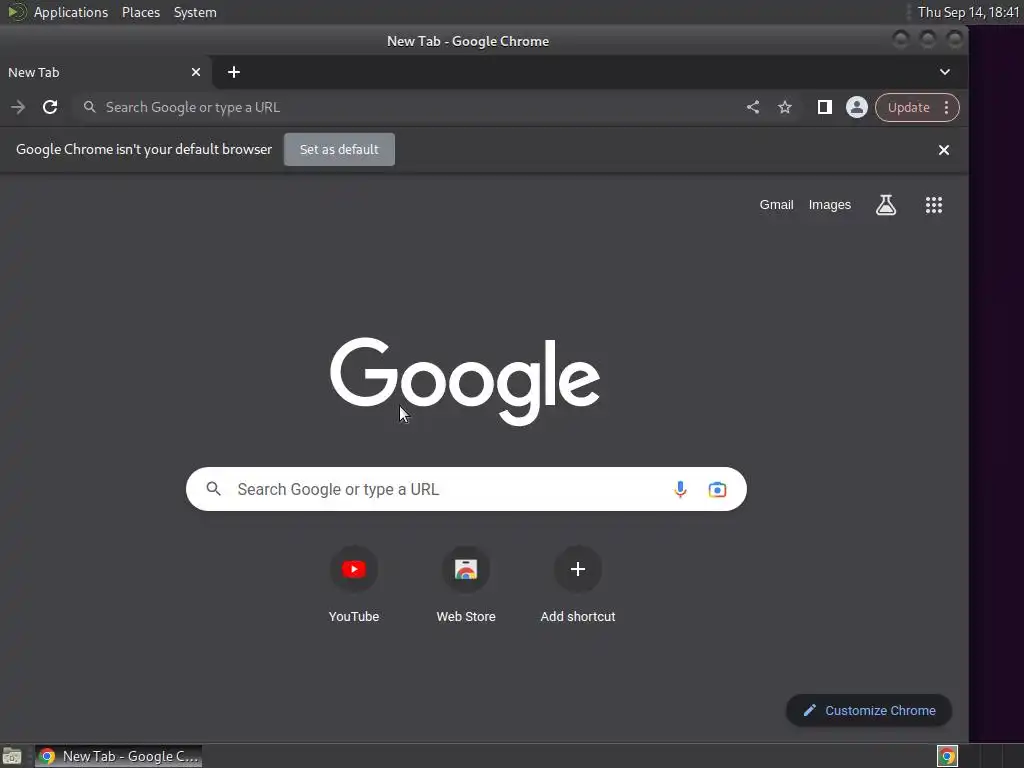Bookmark this tab with the star icon

click(785, 107)
